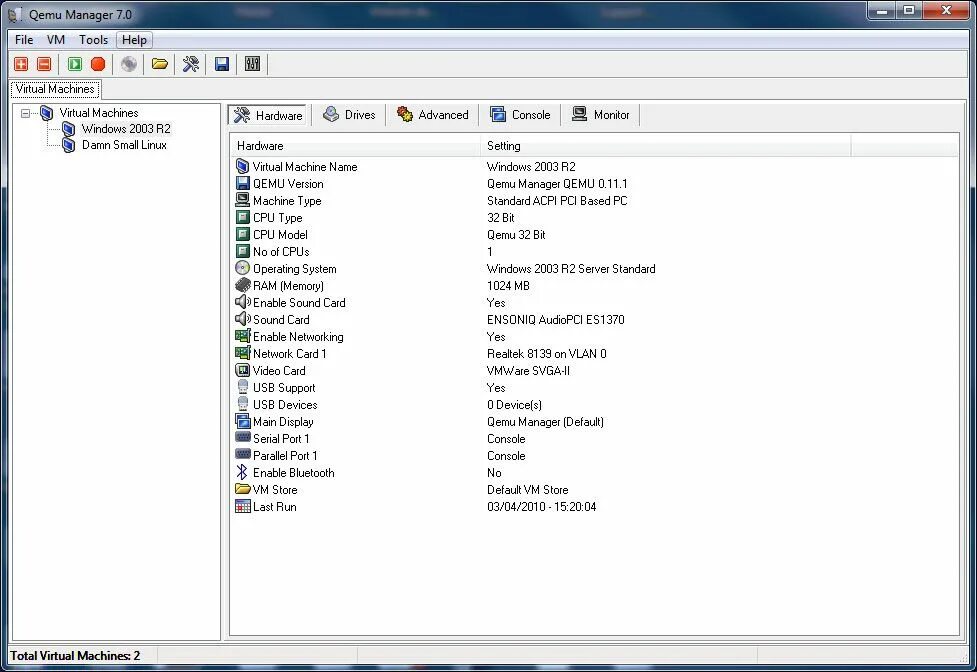Click the Qemu Manager QEMU 0.11.1 value
Image resolution: width=977 pixels, height=672 pixels.
coord(557,184)
